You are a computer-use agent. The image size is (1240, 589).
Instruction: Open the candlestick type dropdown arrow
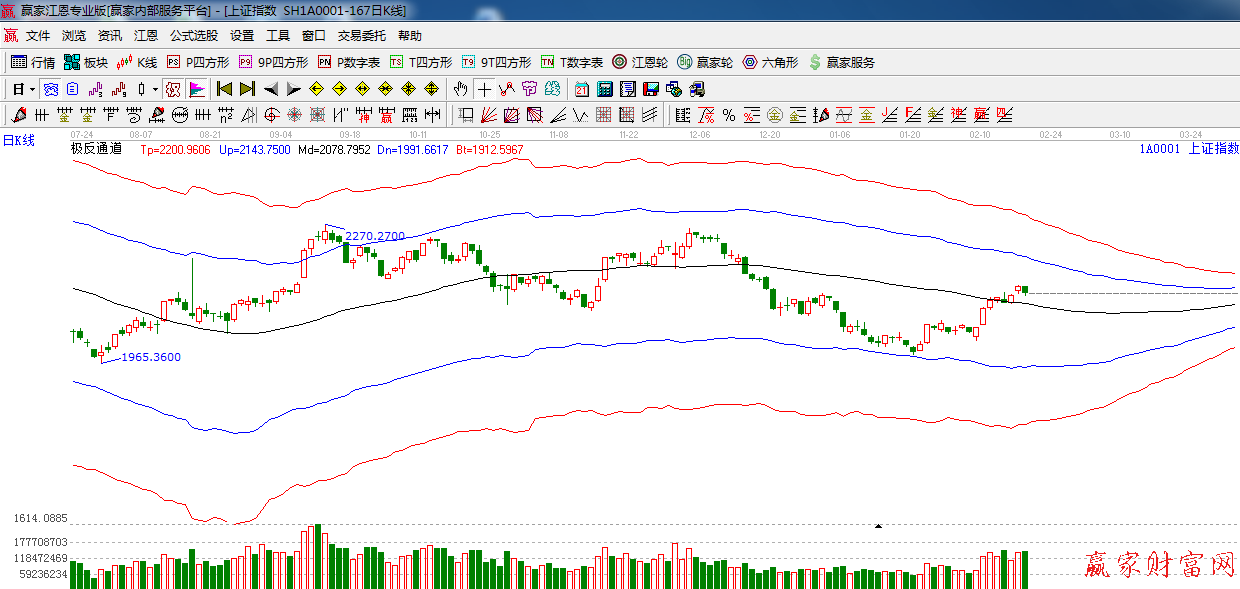pos(154,89)
